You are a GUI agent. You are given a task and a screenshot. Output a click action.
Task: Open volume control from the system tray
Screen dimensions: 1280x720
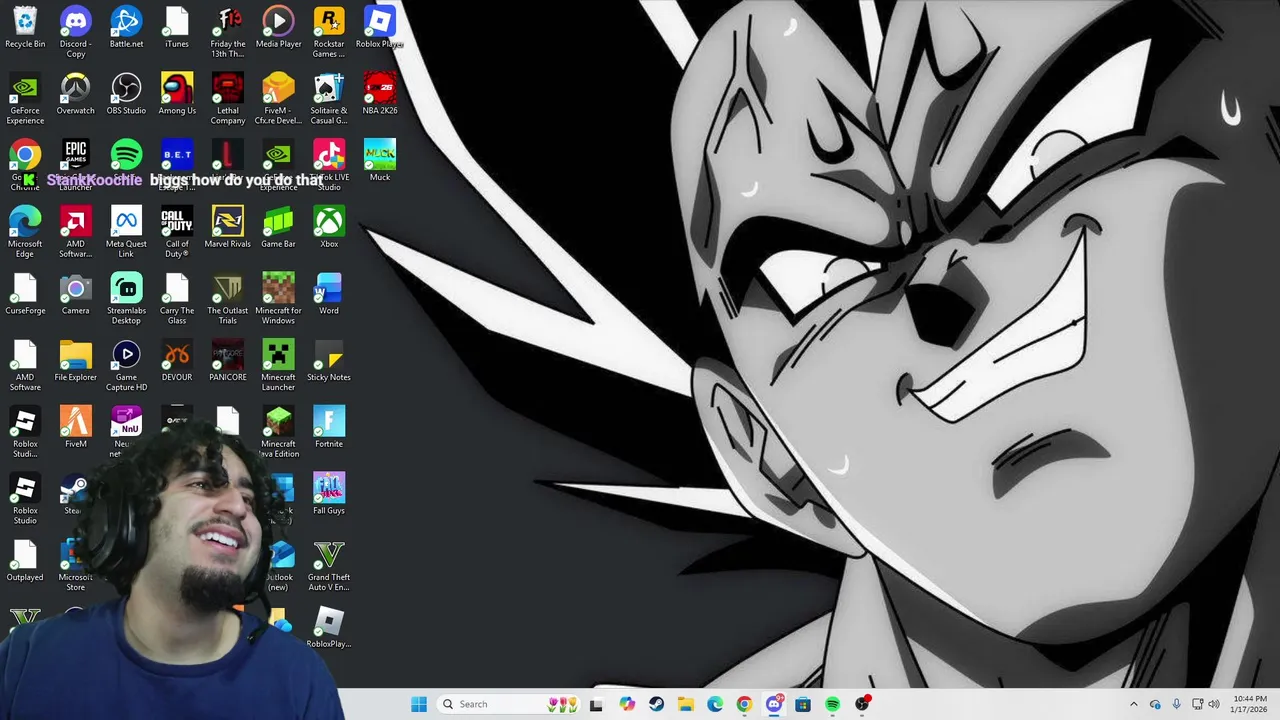click(x=1214, y=704)
